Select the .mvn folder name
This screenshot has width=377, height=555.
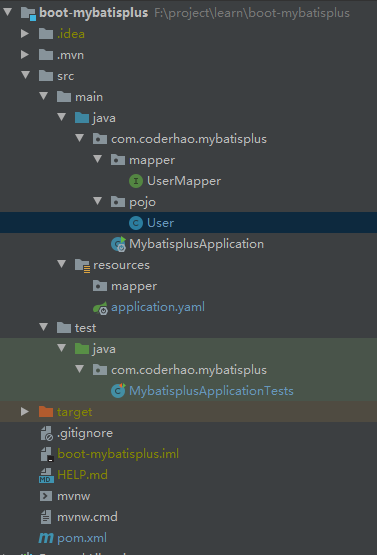(70, 55)
